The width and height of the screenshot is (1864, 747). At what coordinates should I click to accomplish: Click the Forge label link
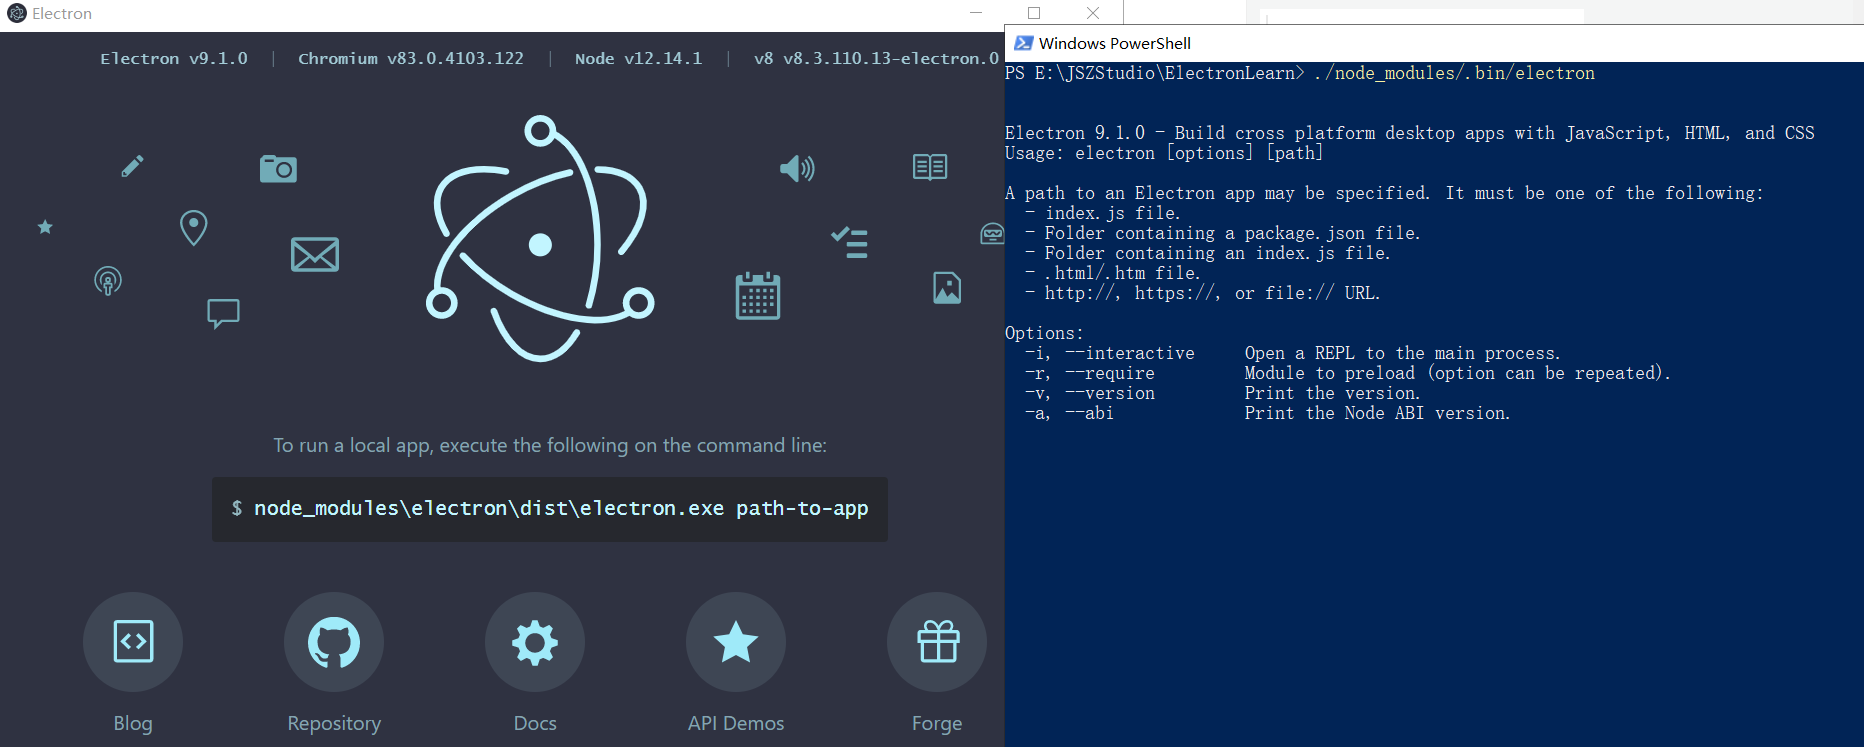coord(937,723)
